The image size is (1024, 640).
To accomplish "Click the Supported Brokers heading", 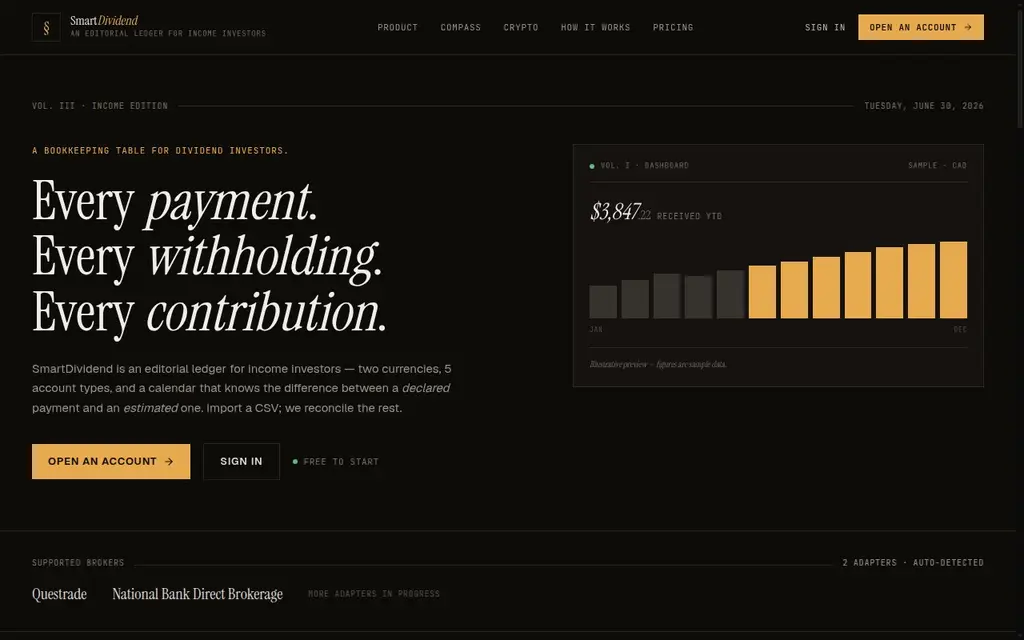I will [x=78, y=562].
